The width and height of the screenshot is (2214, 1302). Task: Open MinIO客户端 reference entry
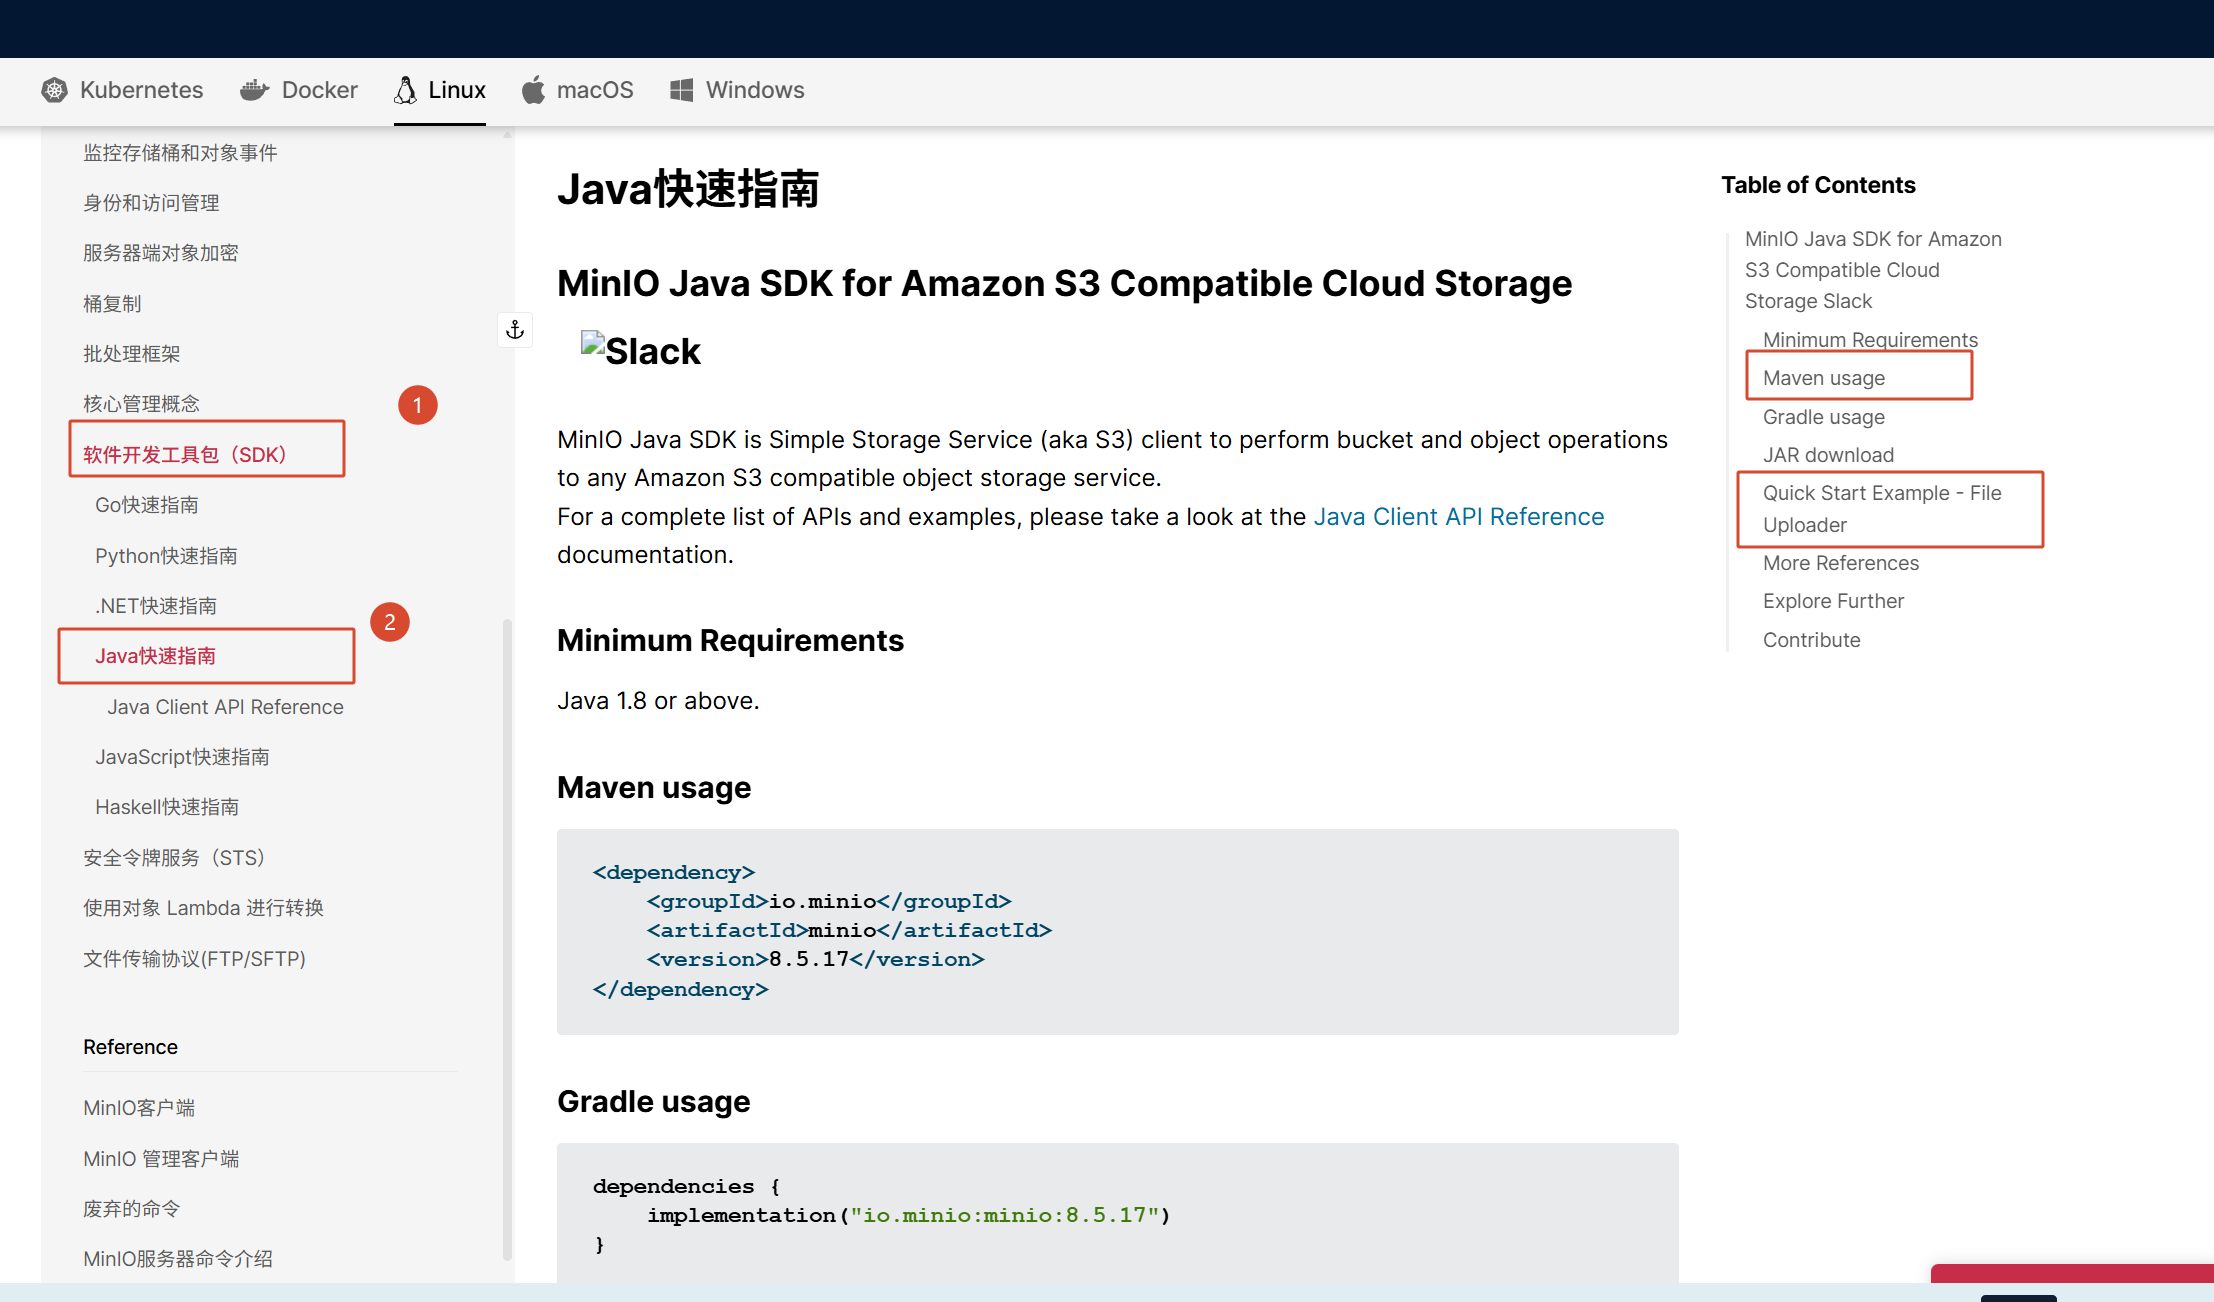pos(139,1108)
